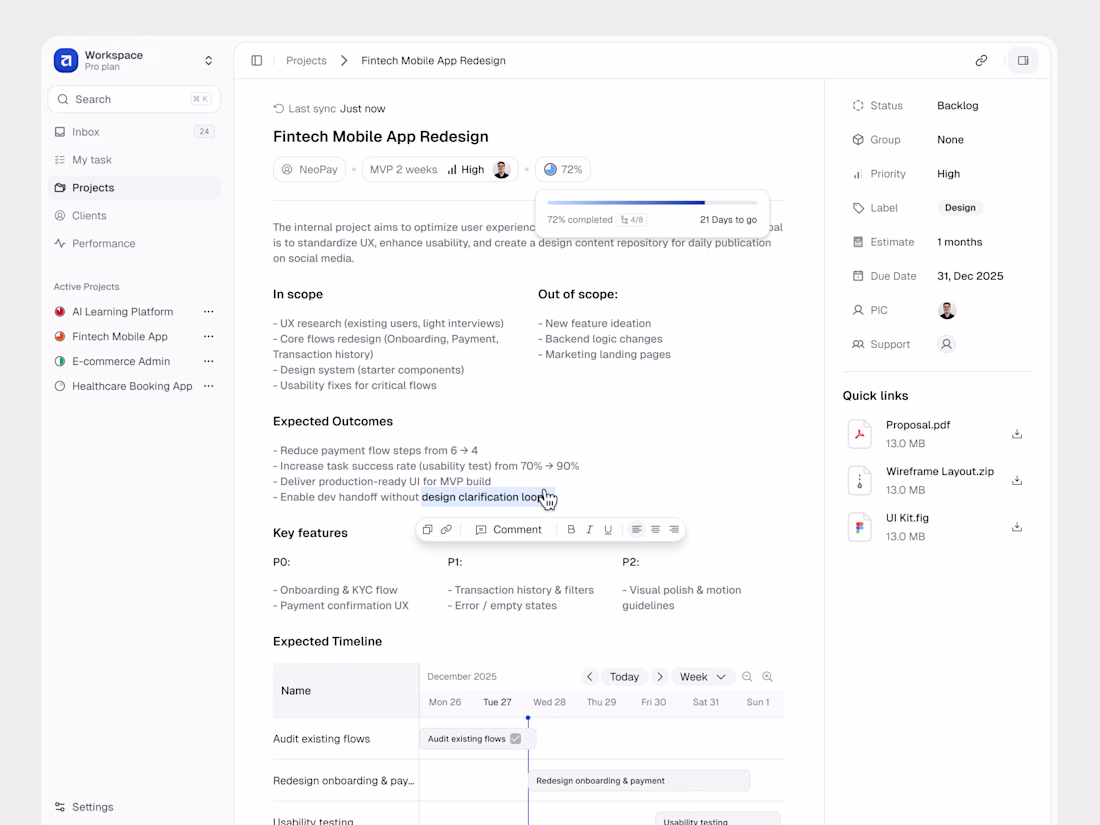The image size is (1100, 825).
Task: Click the Comment button
Action: click(508, 530)
